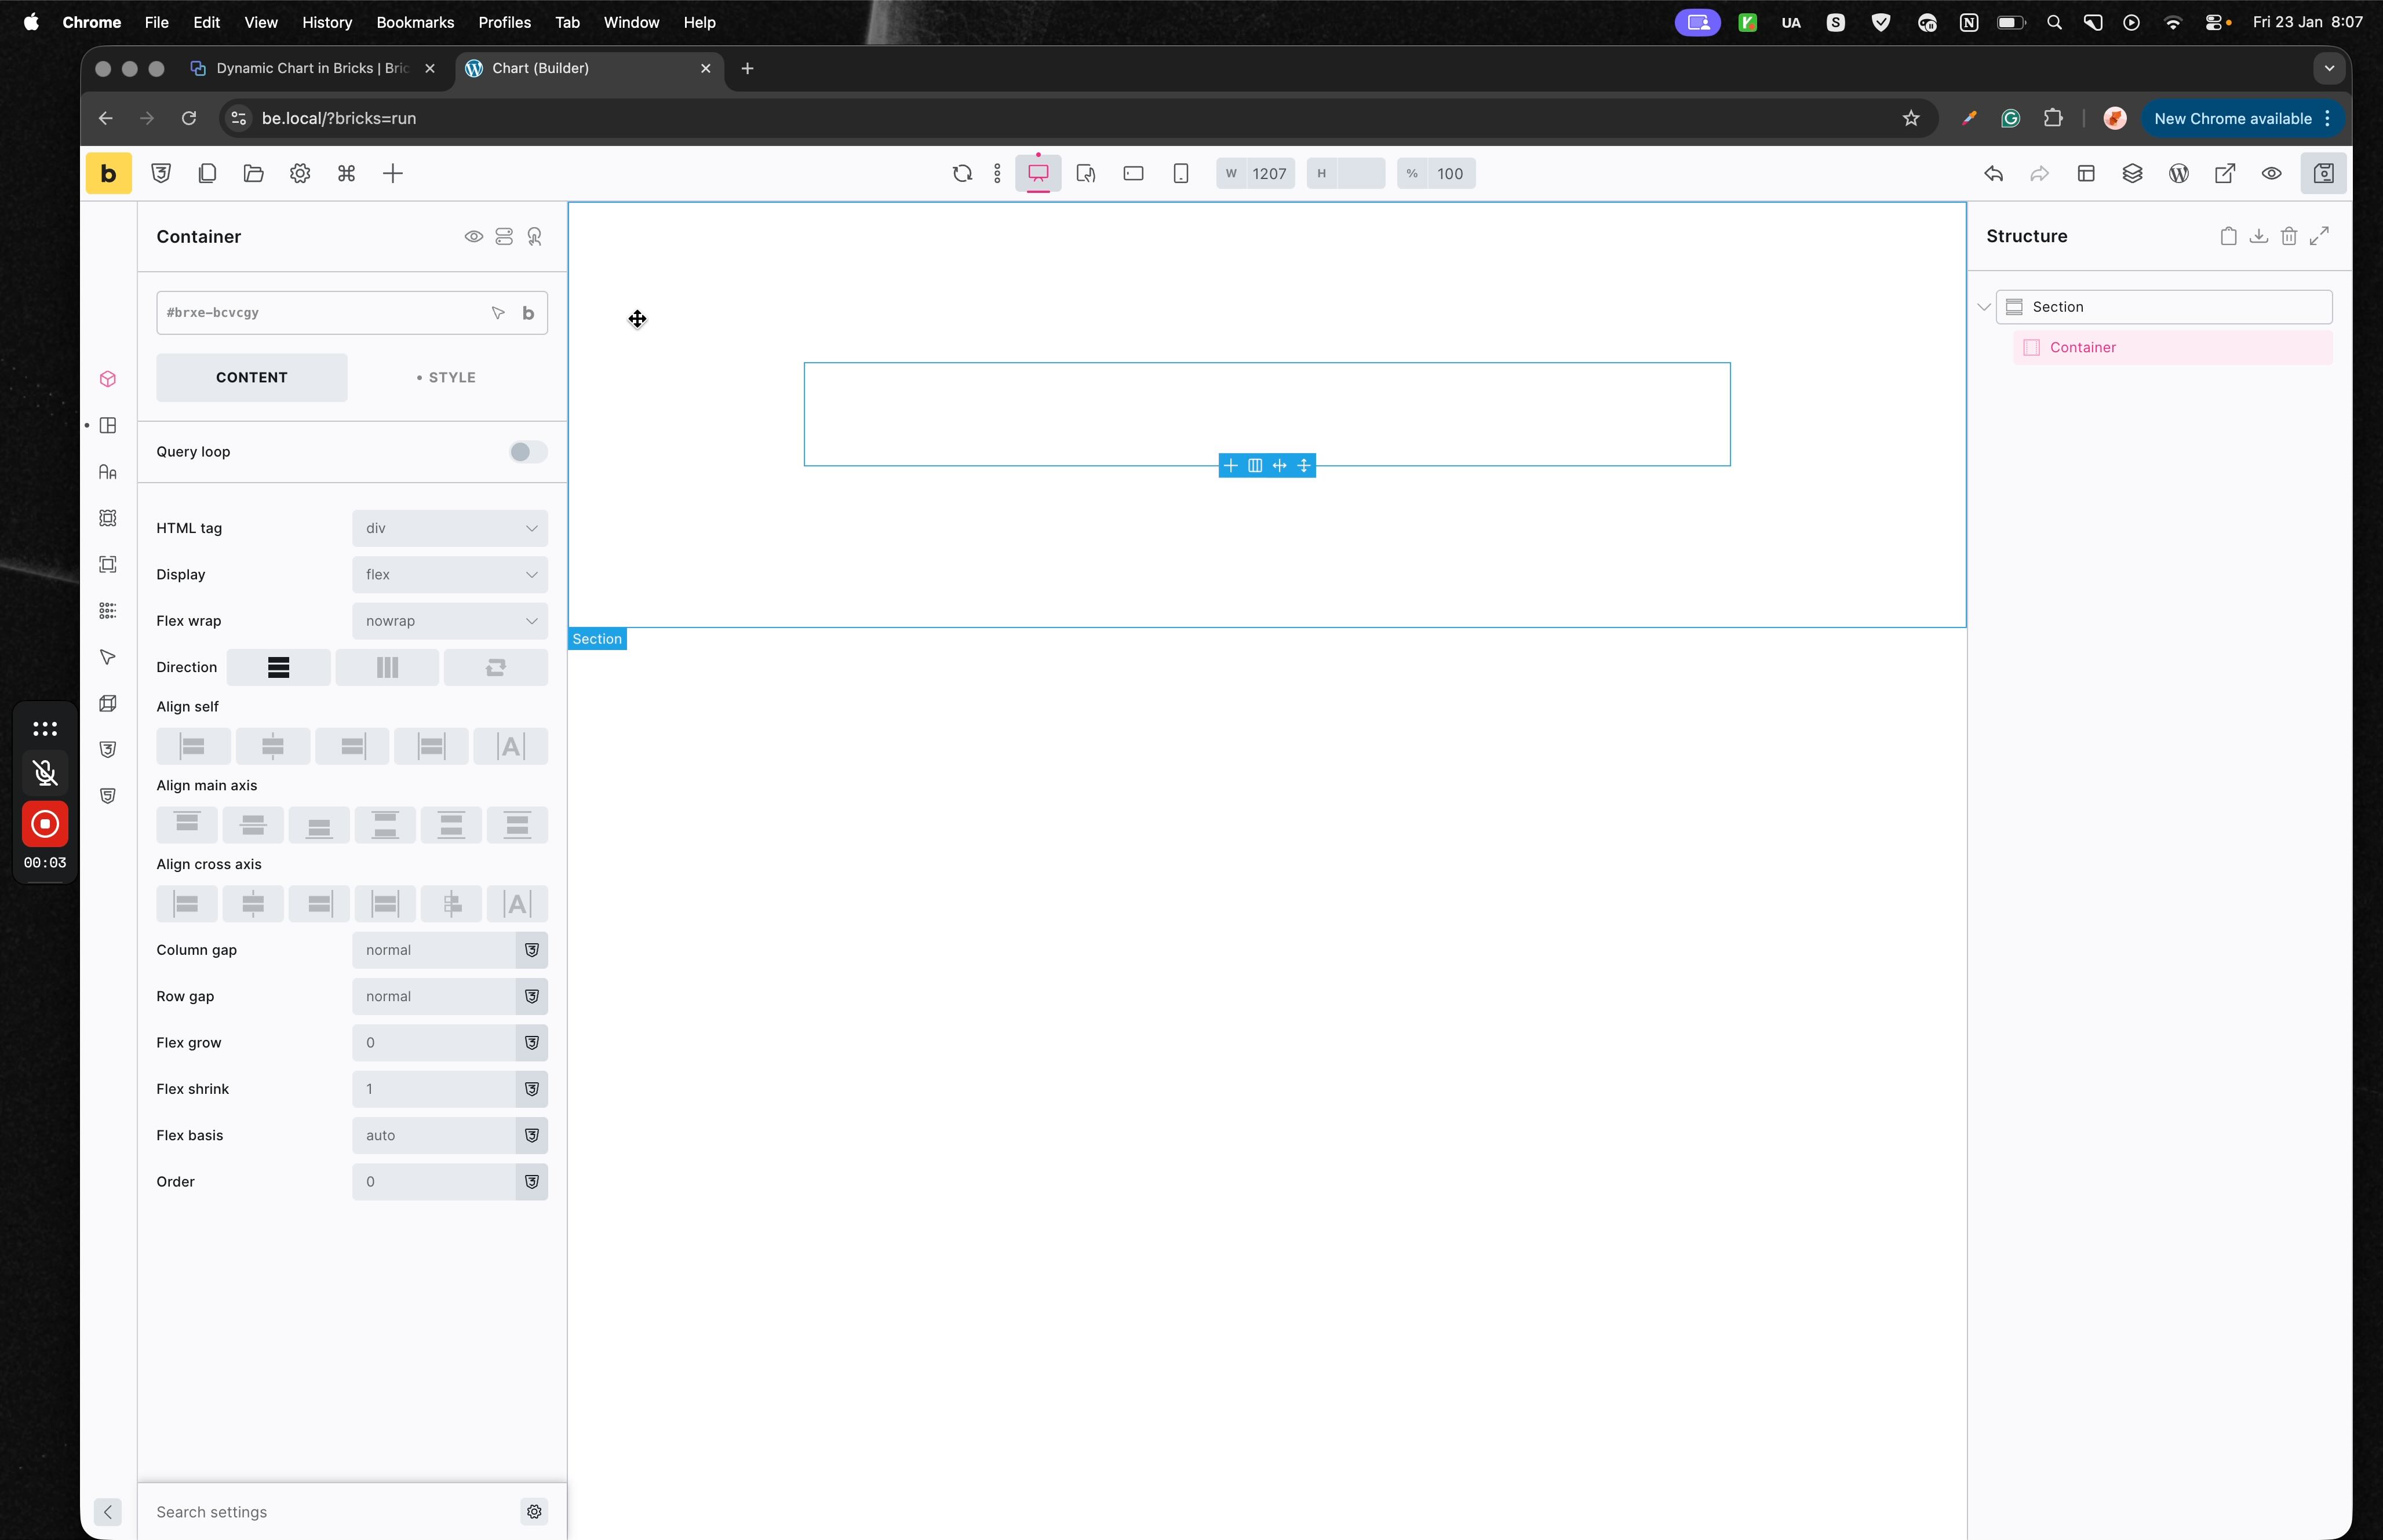The height and width of the screenshot is (1540, 2383).
Task: Select Align self start option
Action: 193,746
